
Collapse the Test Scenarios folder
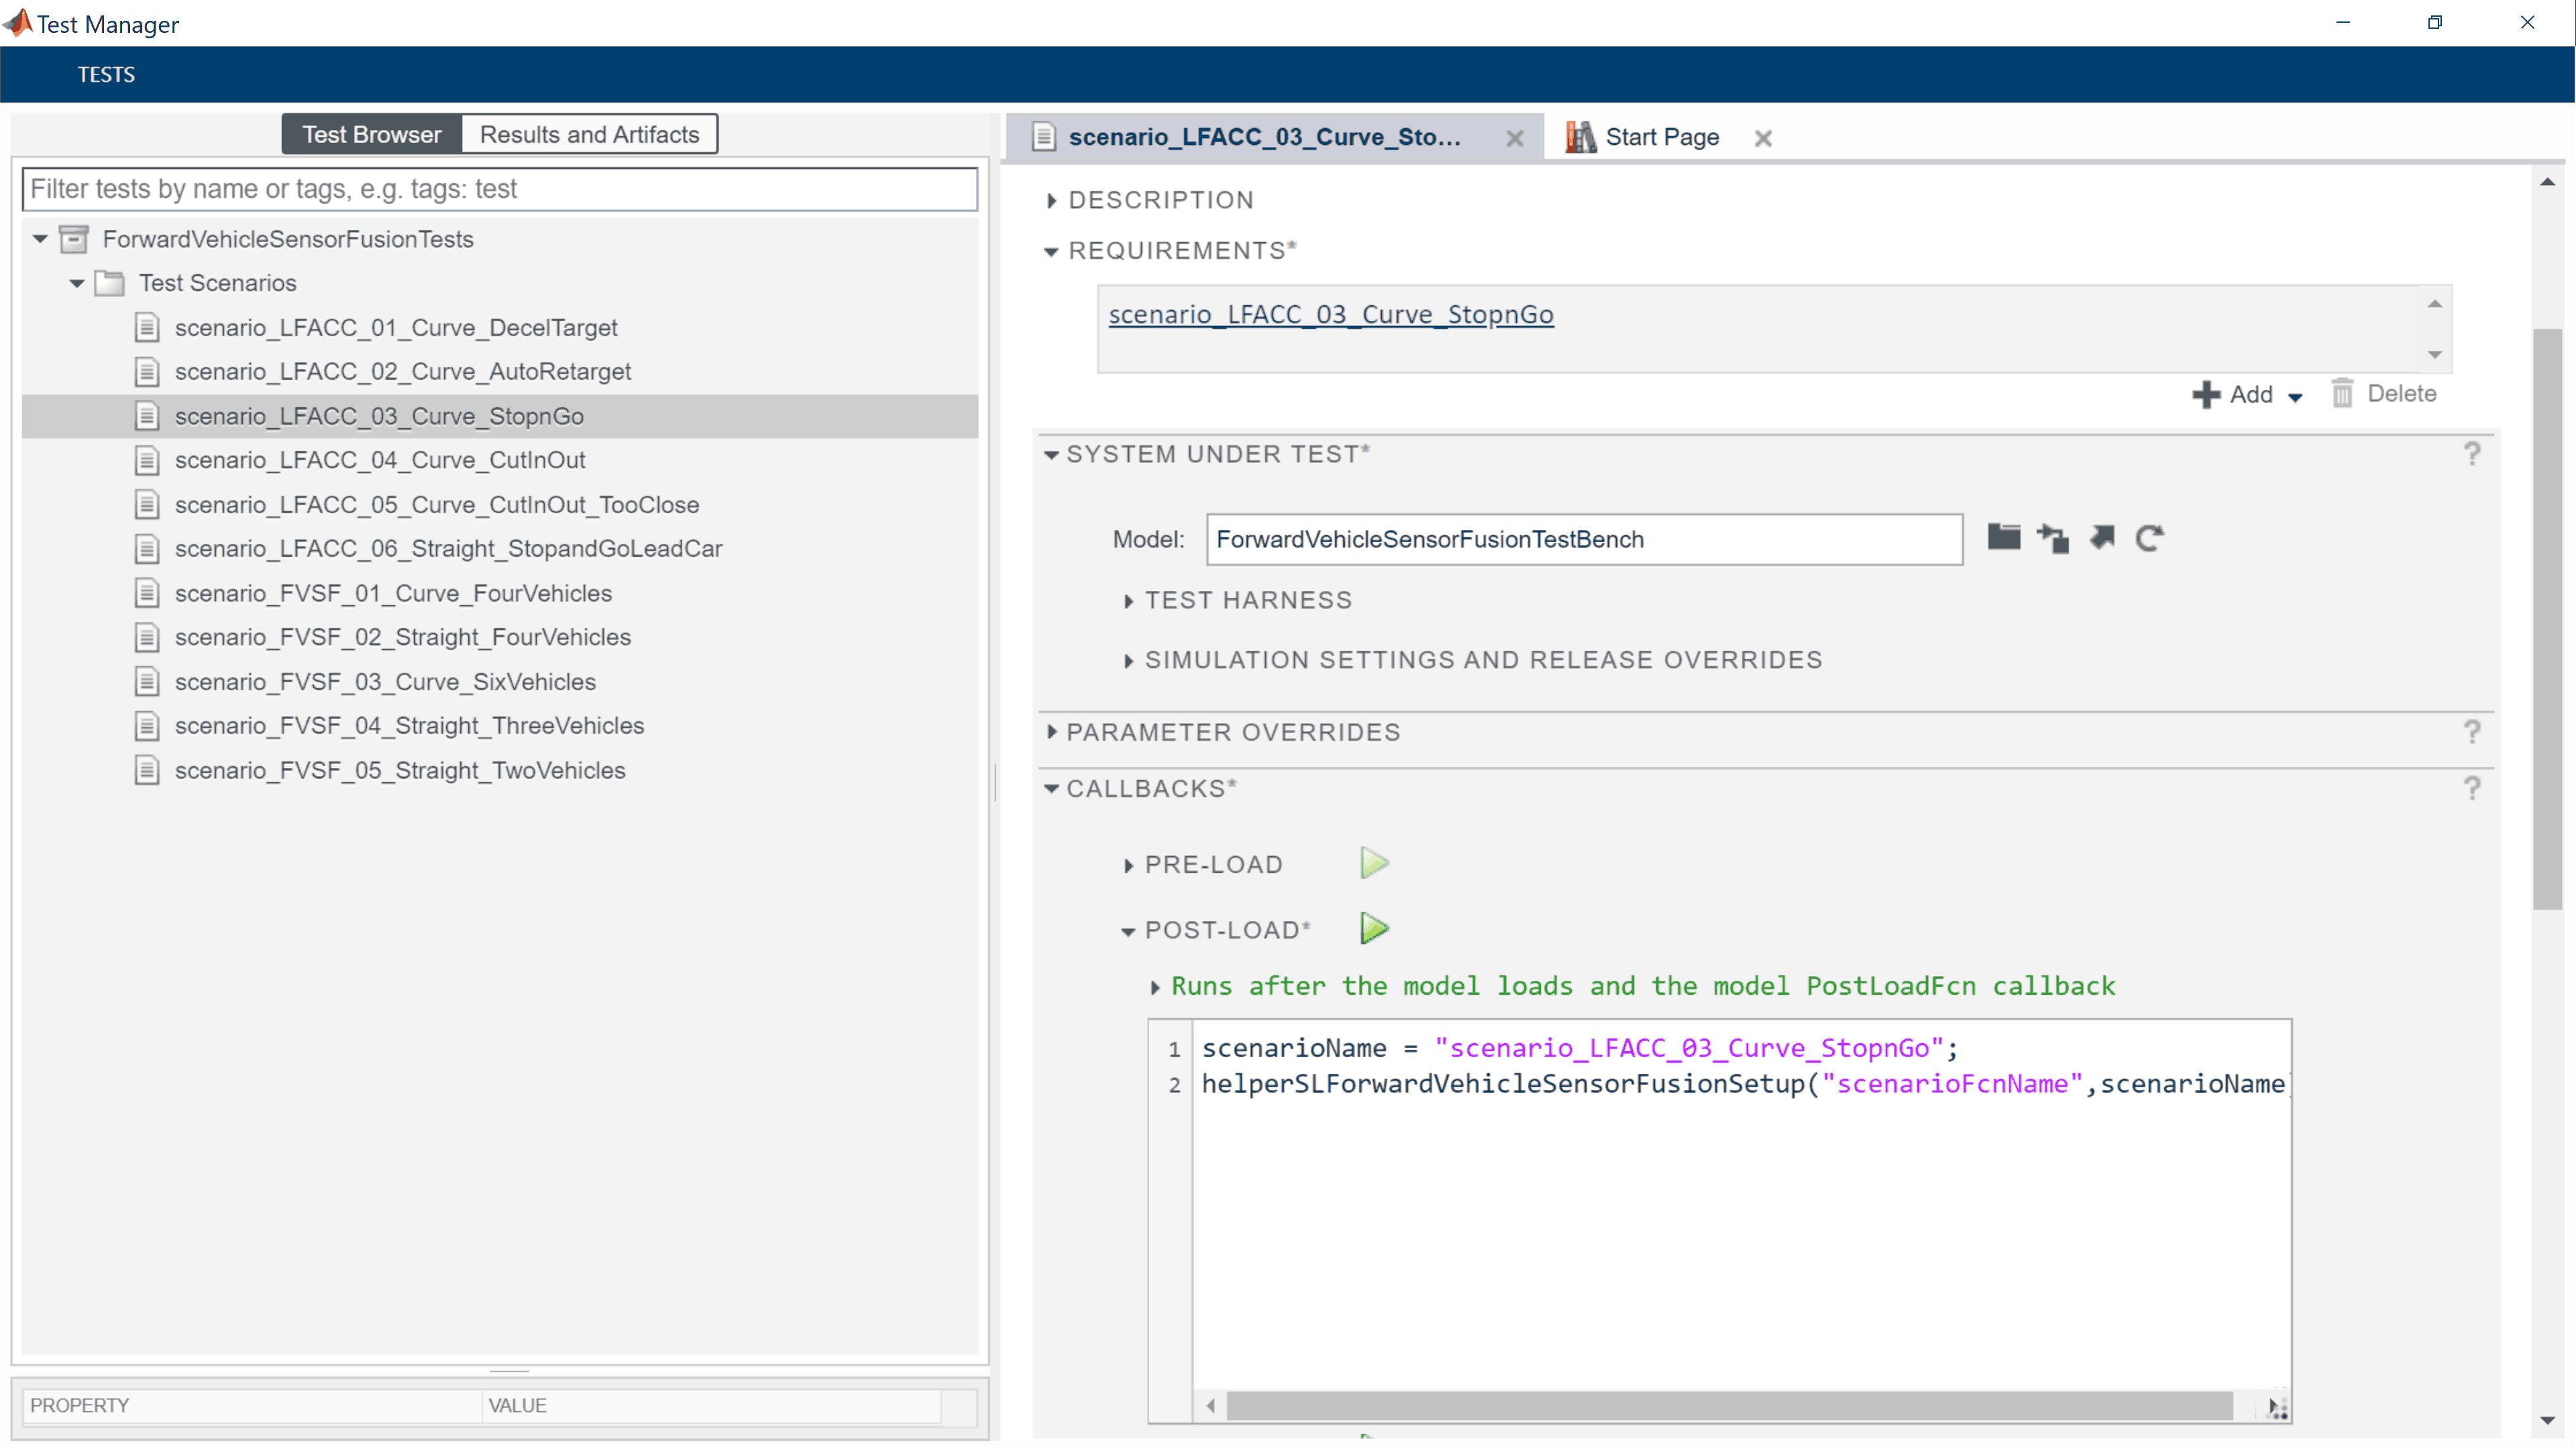pos(76,283)
